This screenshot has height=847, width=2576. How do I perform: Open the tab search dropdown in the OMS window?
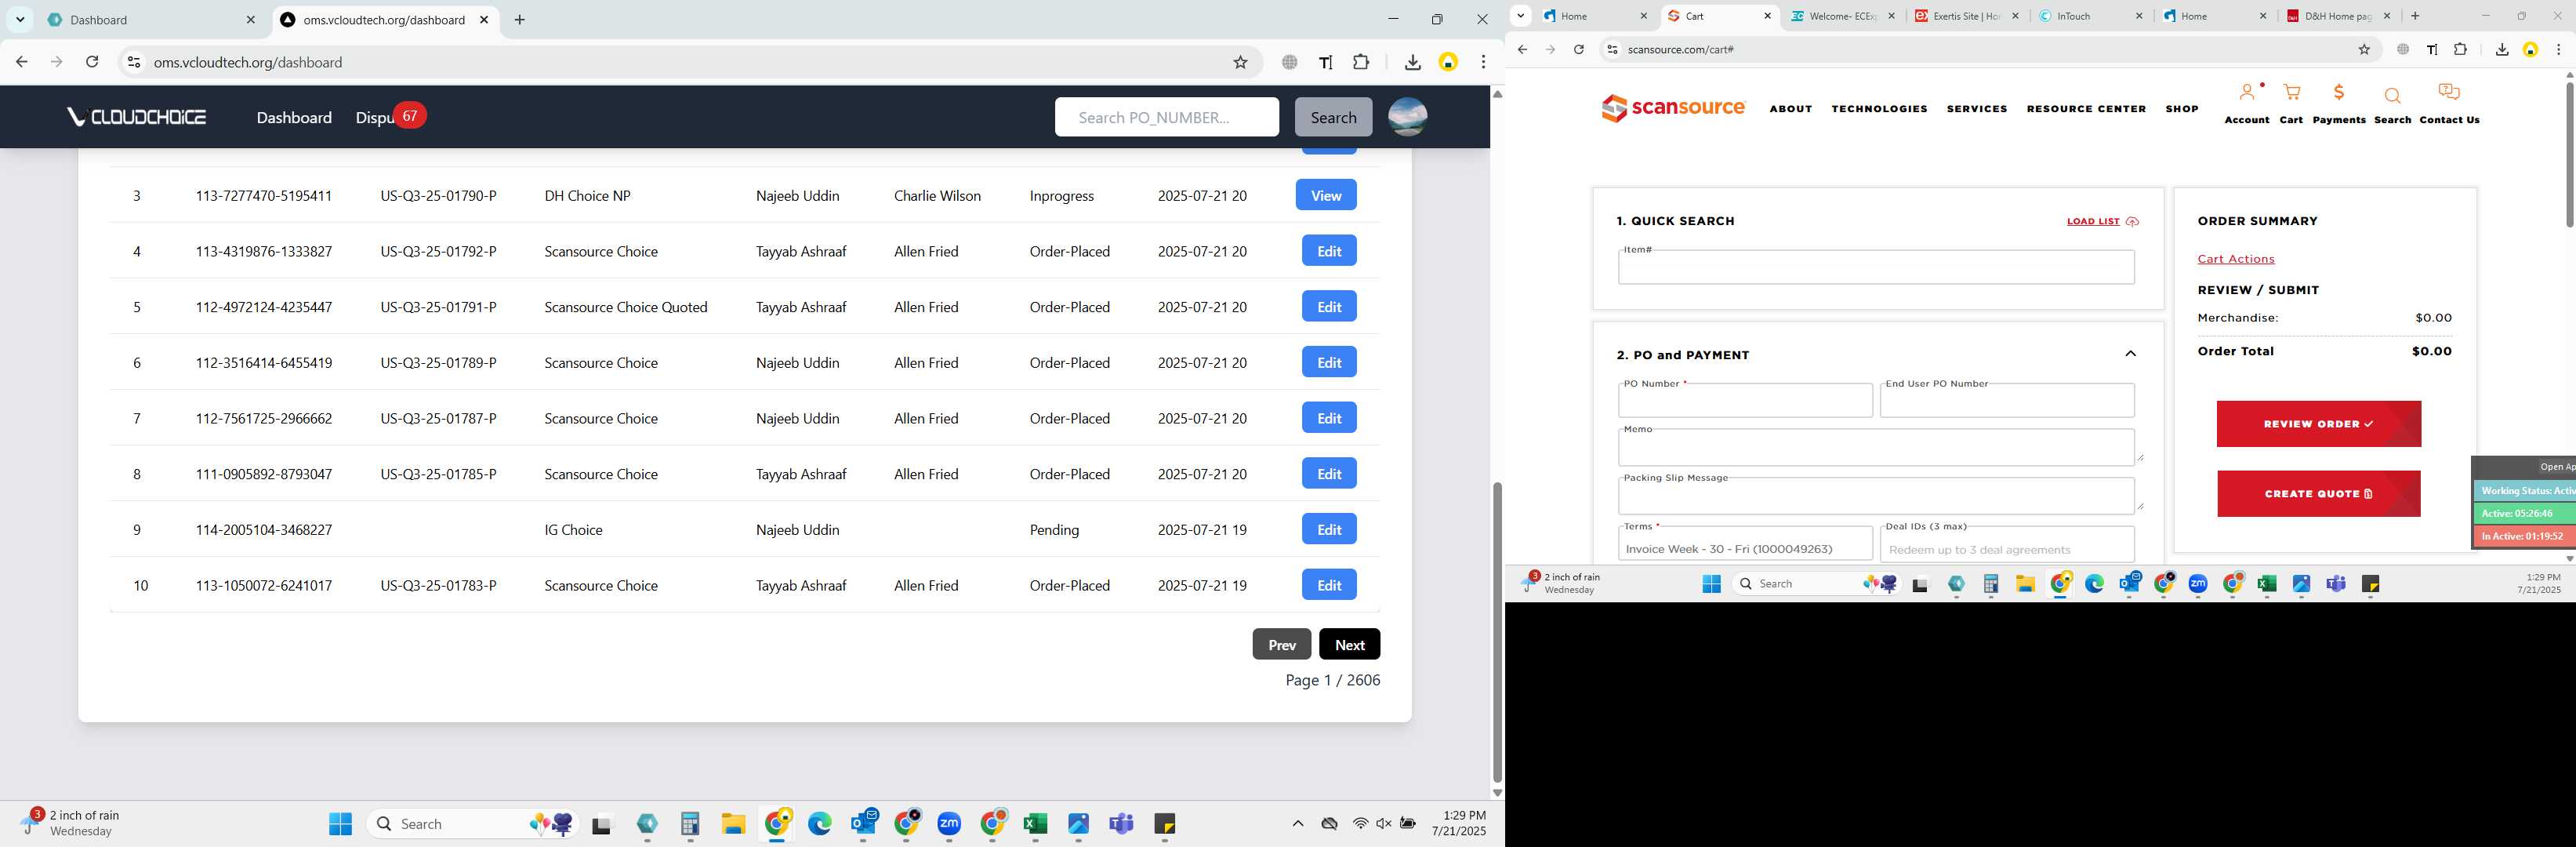(20, 19)
